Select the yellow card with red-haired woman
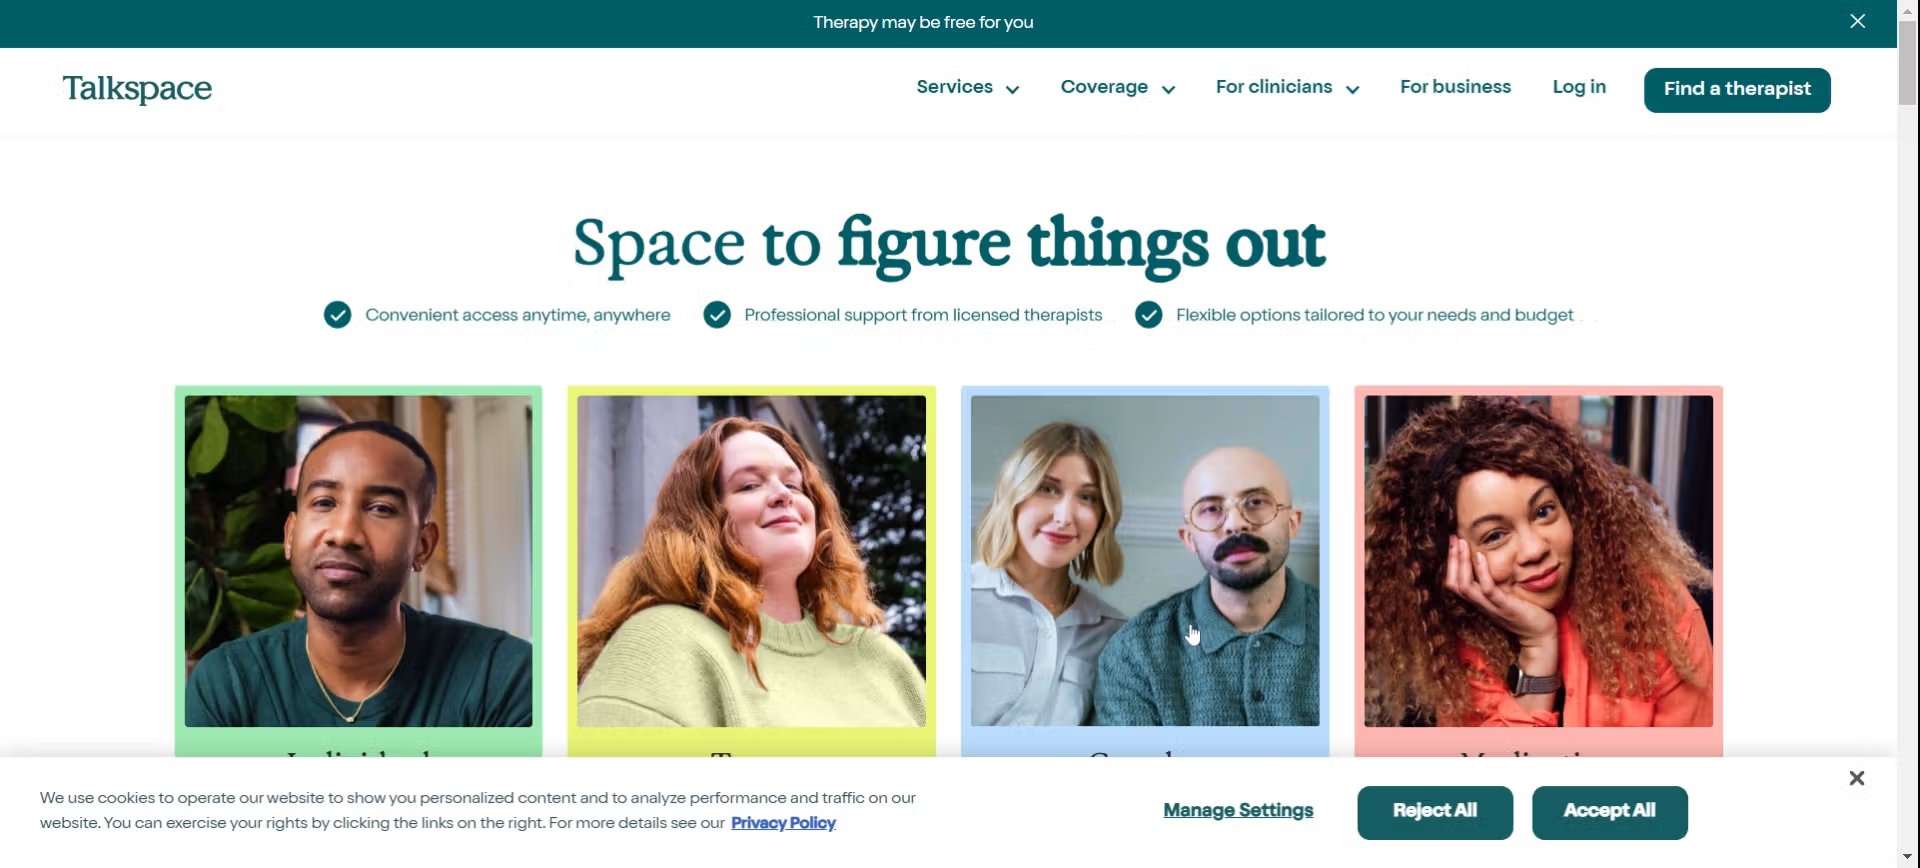Image resolution: width=1920 pixels, height=868 pixels. click(751, 561)
